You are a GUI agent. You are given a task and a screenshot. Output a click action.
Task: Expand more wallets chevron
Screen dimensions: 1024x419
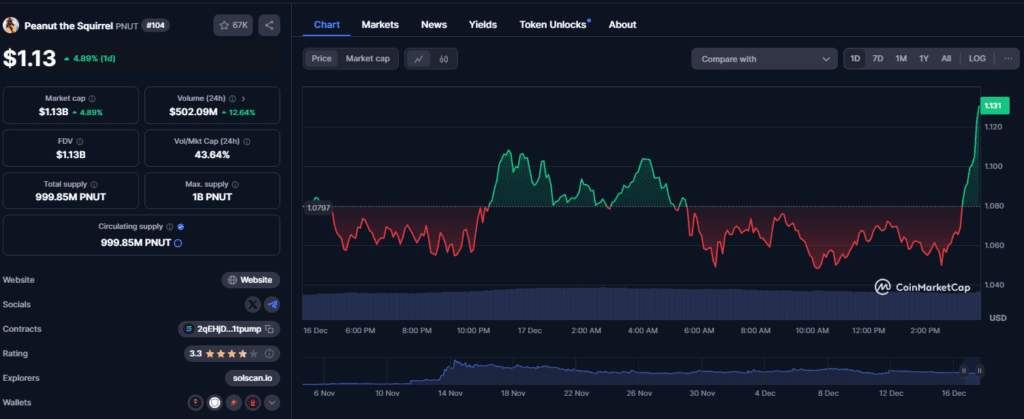pyautogui.click(x=272, y=403)
